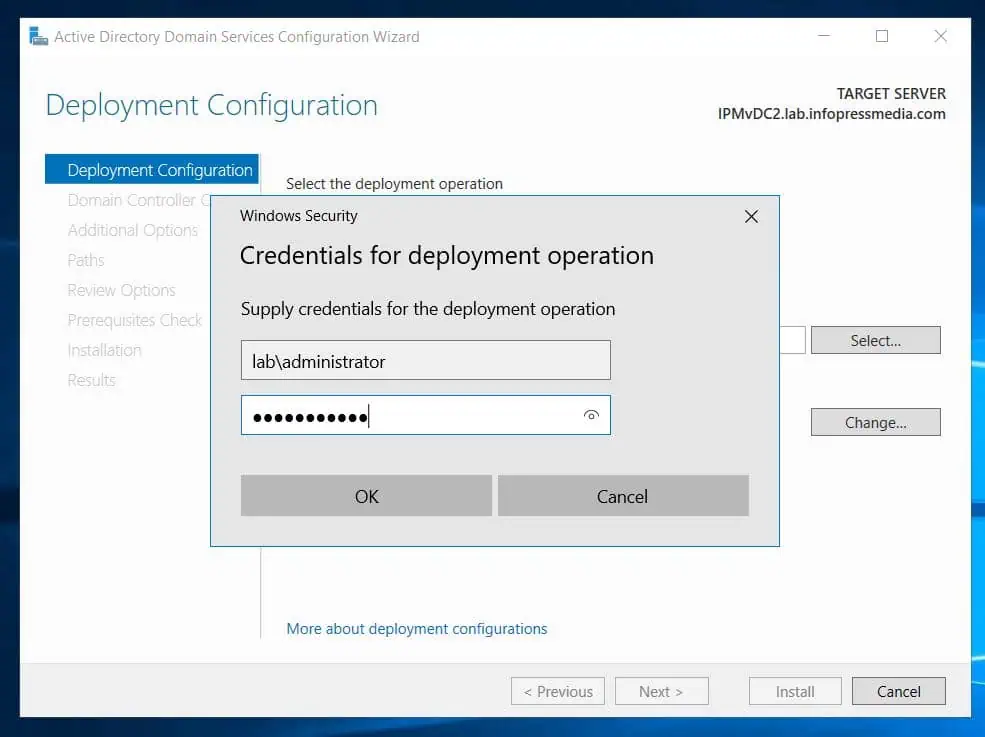Maximize the Configuration Wizard window
The height and width of the screenshot is (737, 985).
point(882,36)
